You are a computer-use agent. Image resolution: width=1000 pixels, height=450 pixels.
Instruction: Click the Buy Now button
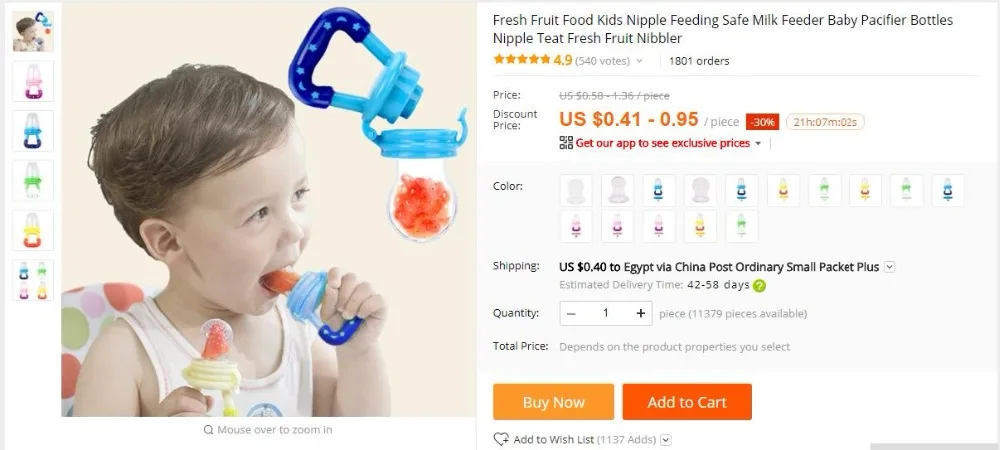(554, 402)
